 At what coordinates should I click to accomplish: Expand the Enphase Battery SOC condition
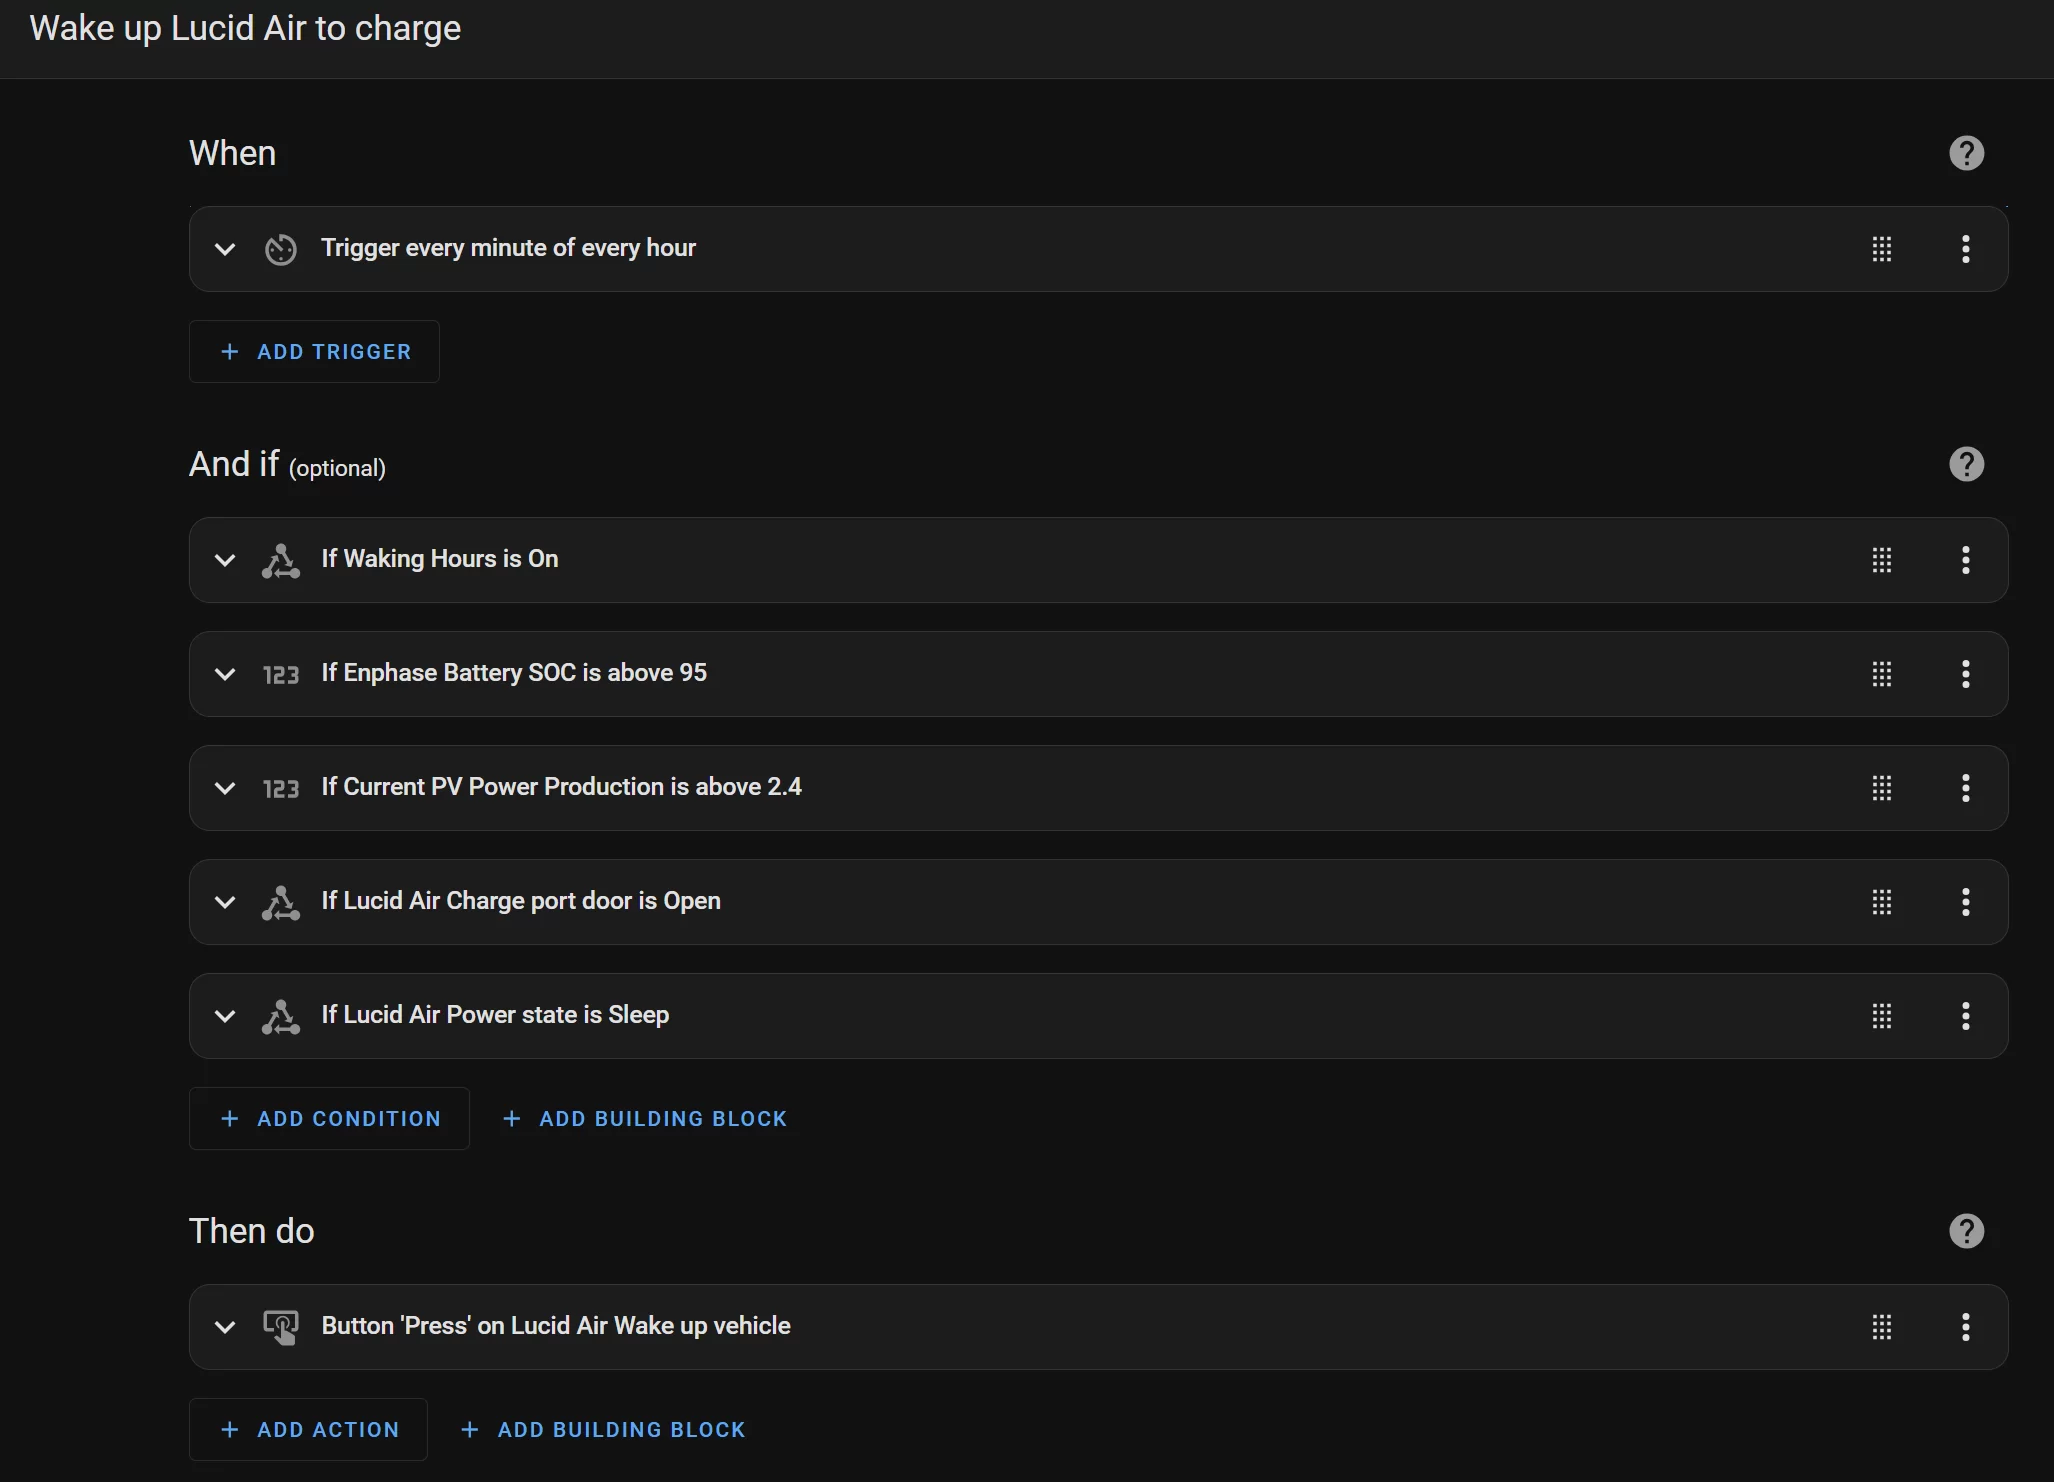[x=225, y=674]
